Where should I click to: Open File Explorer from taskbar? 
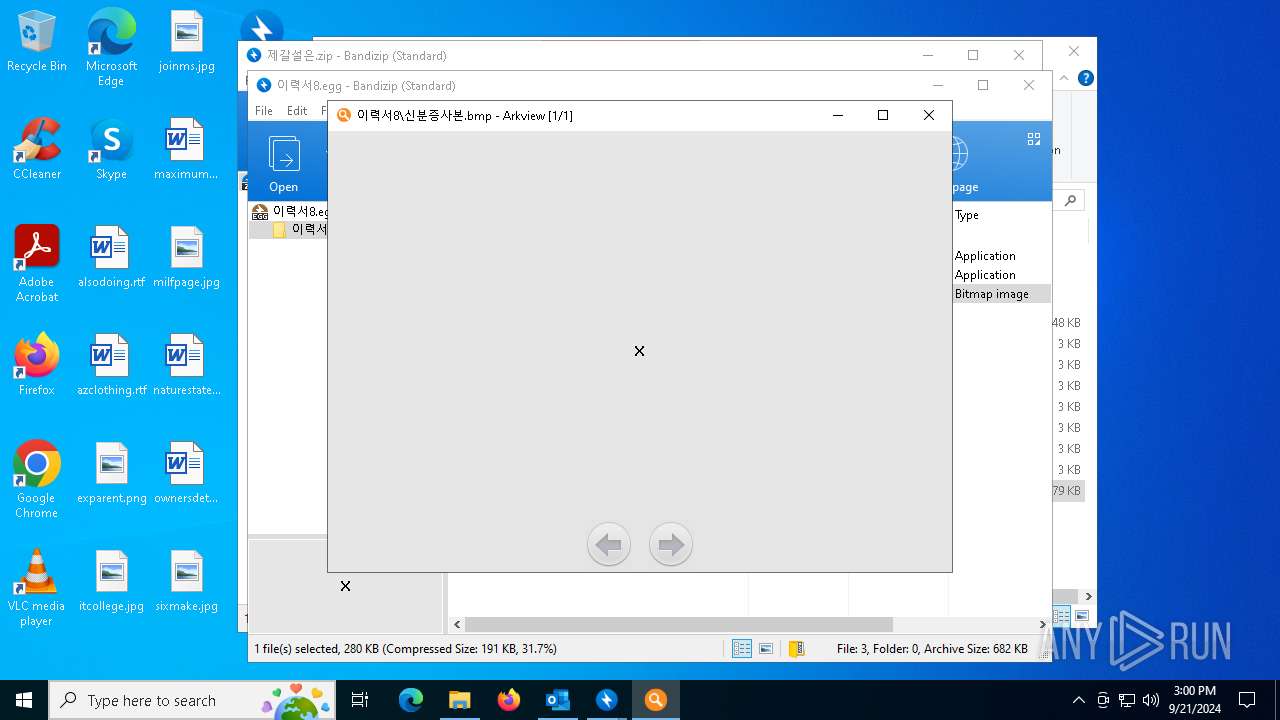point(460,700)
